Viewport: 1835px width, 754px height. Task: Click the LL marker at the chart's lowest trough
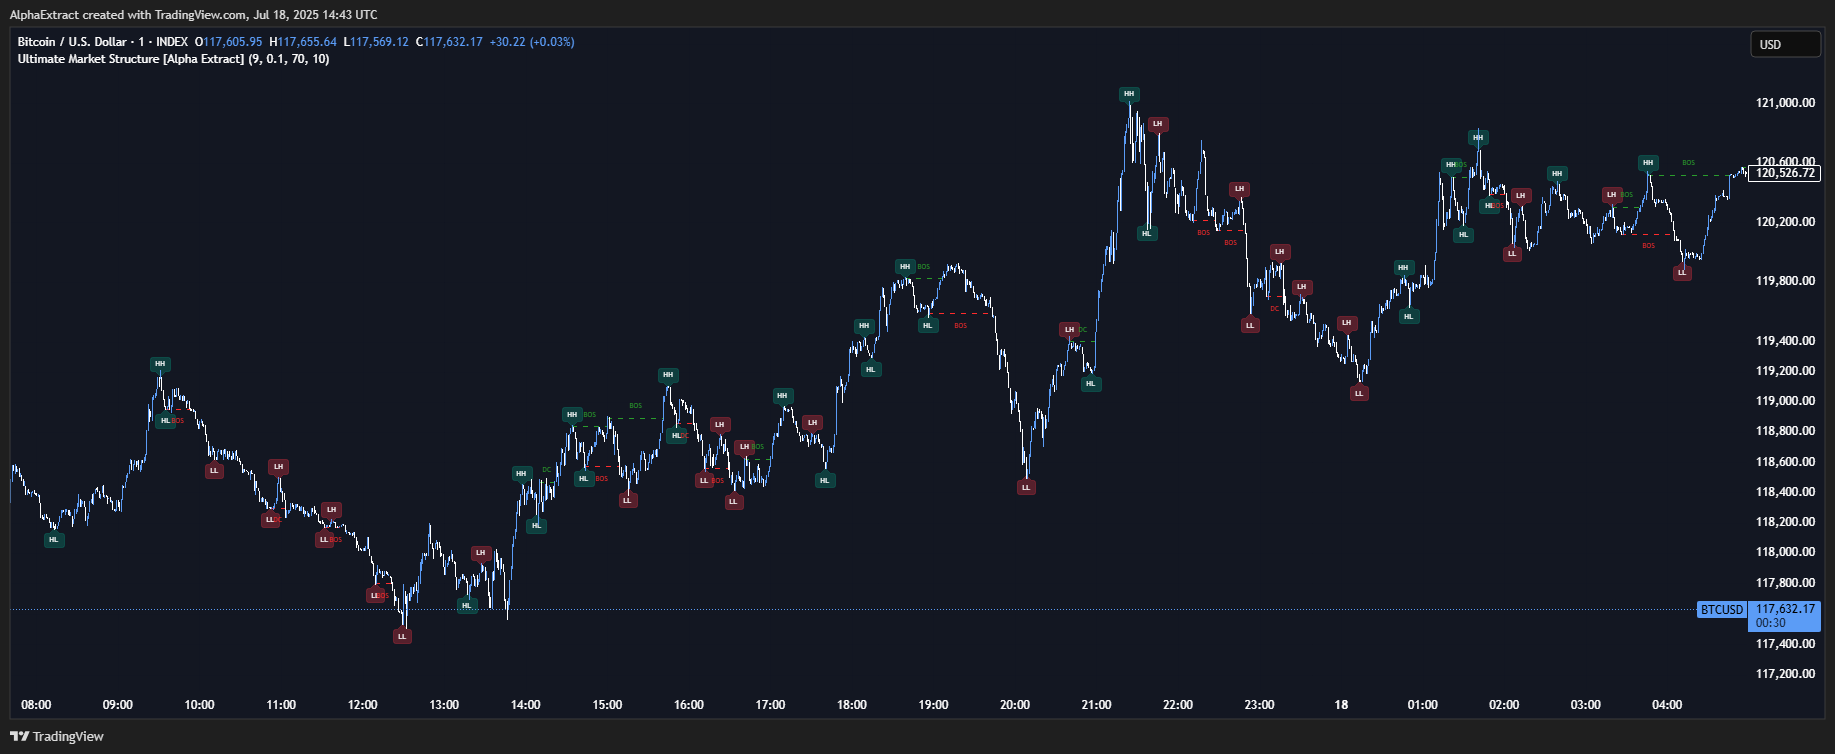402,636
